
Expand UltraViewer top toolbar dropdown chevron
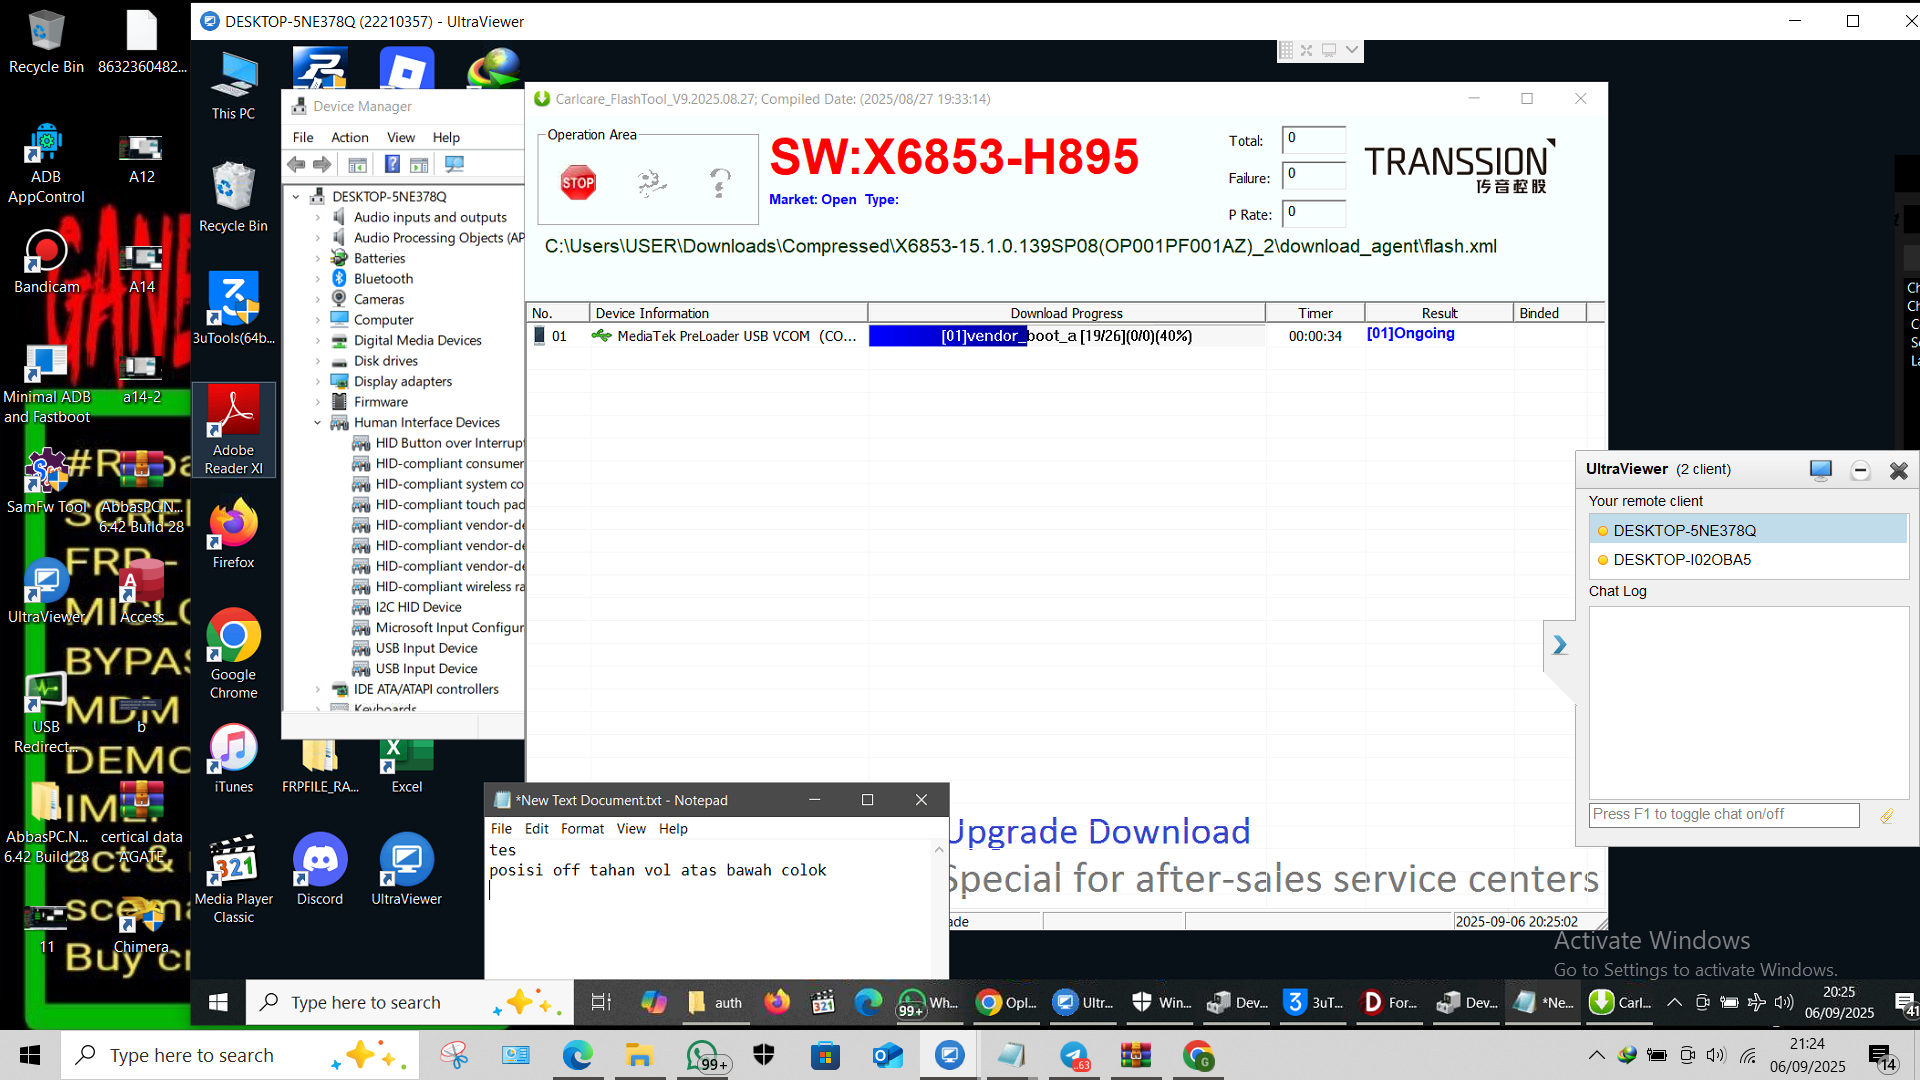[1352, 50]
